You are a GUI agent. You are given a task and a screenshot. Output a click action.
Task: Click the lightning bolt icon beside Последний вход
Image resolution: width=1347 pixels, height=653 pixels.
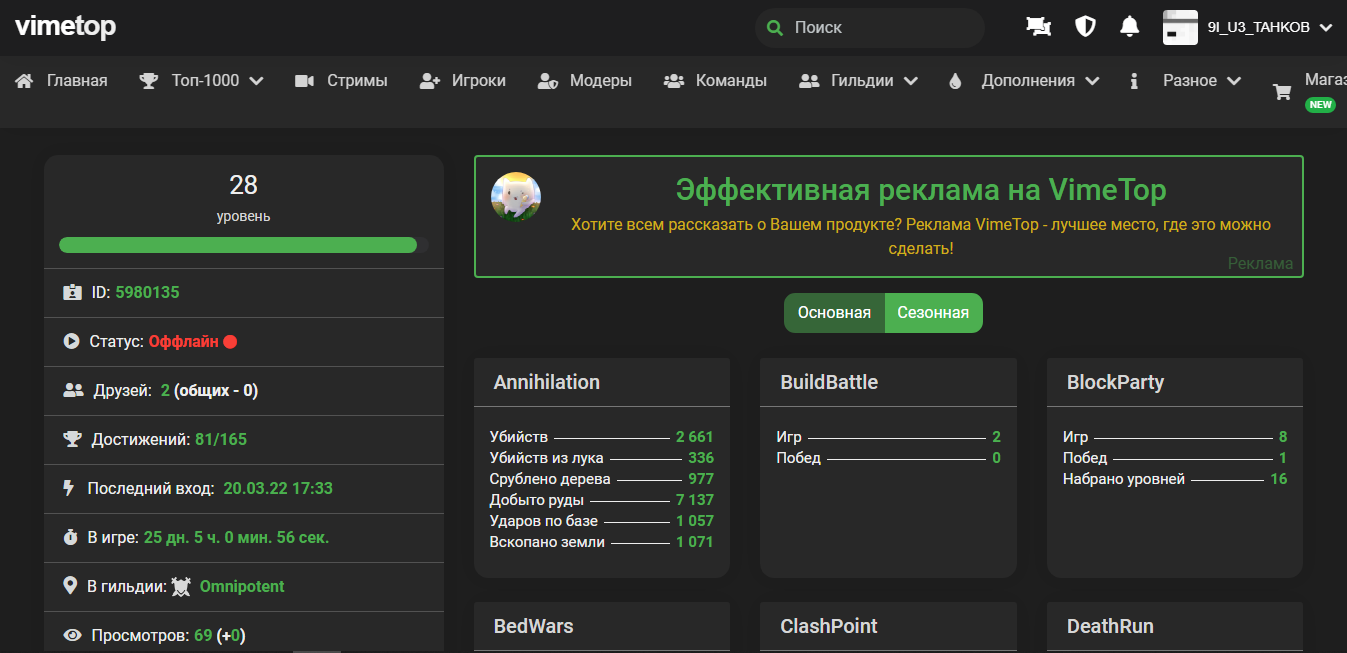click(69, 488)
